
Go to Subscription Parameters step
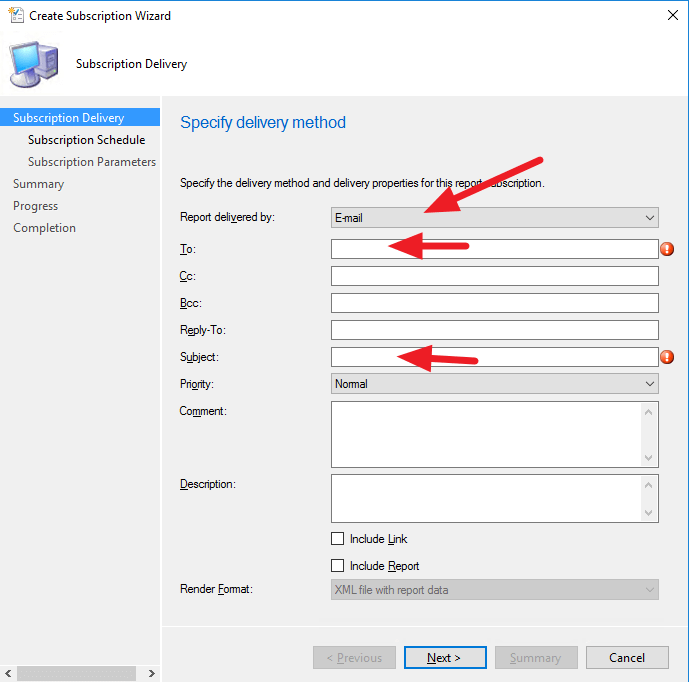92,162
